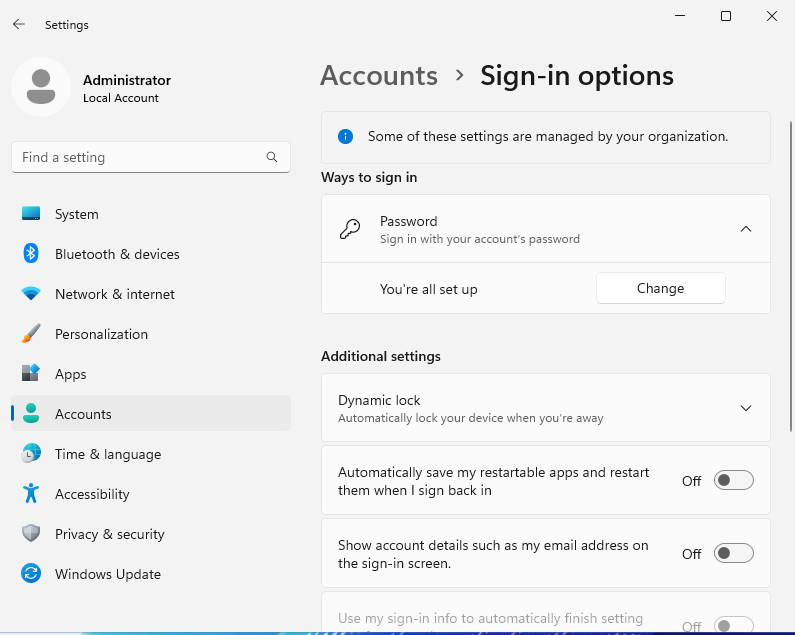Open Bluetooth & devices via its icon
Viewport: 795px width, 635px height.
31,254
